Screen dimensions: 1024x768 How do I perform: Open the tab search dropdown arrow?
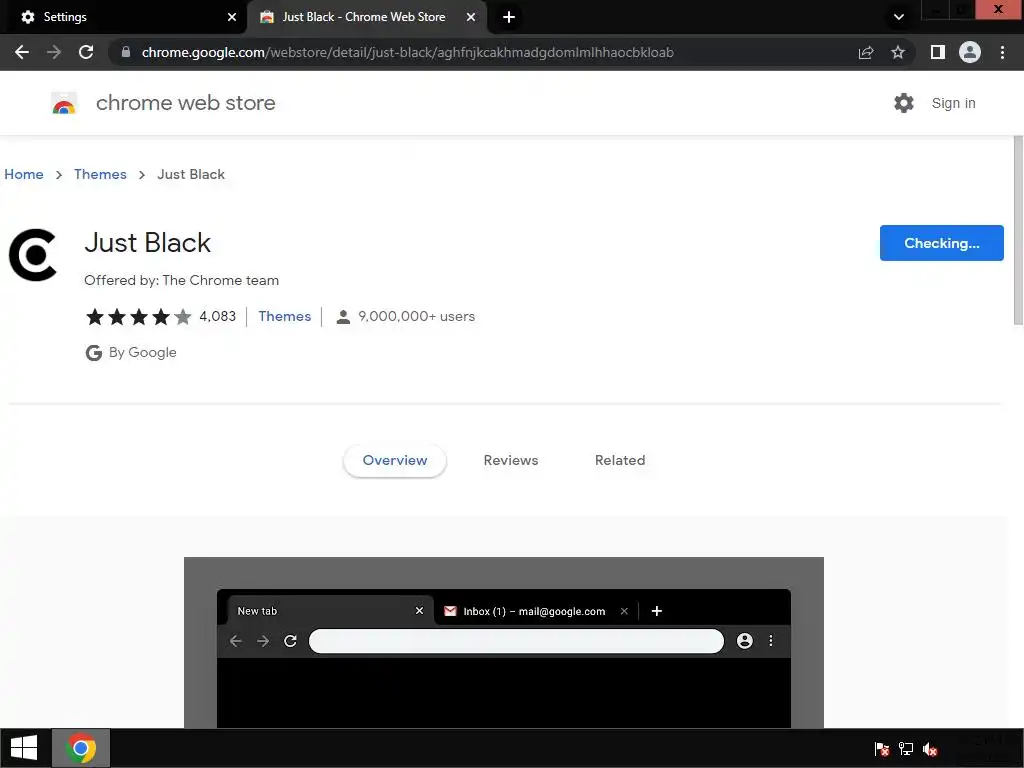(899, 17)
